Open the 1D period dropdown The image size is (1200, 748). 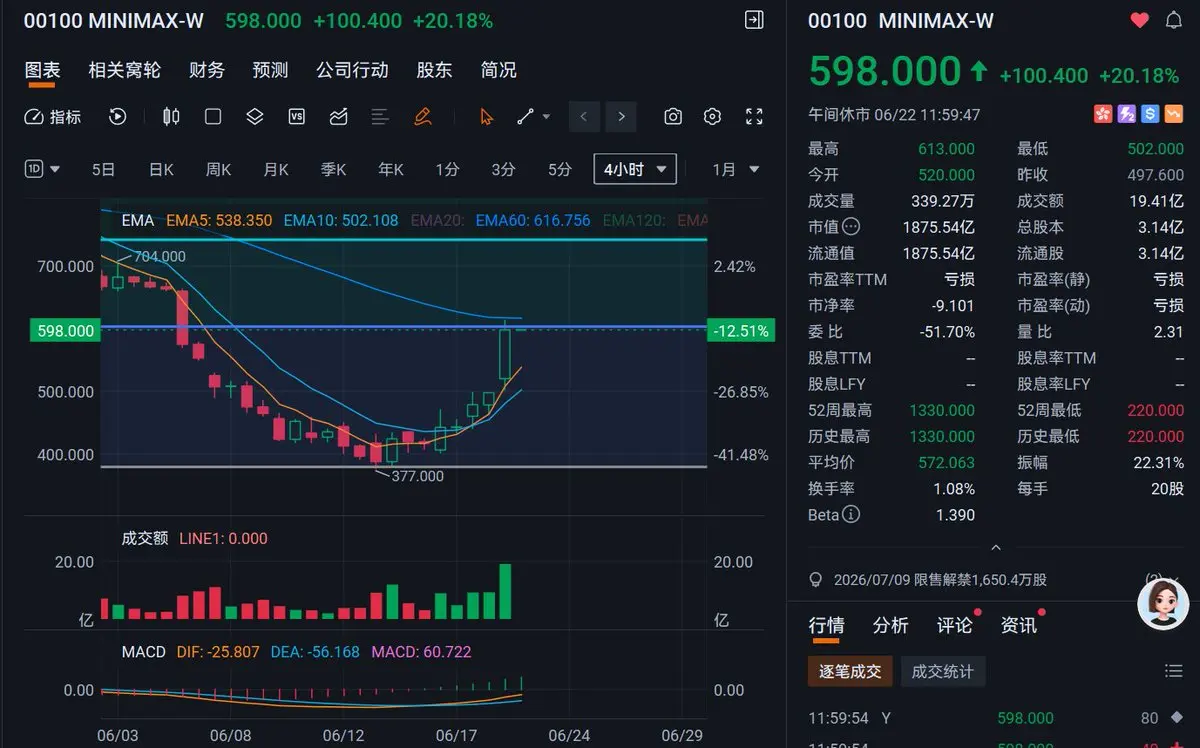(x=43, y=169)
